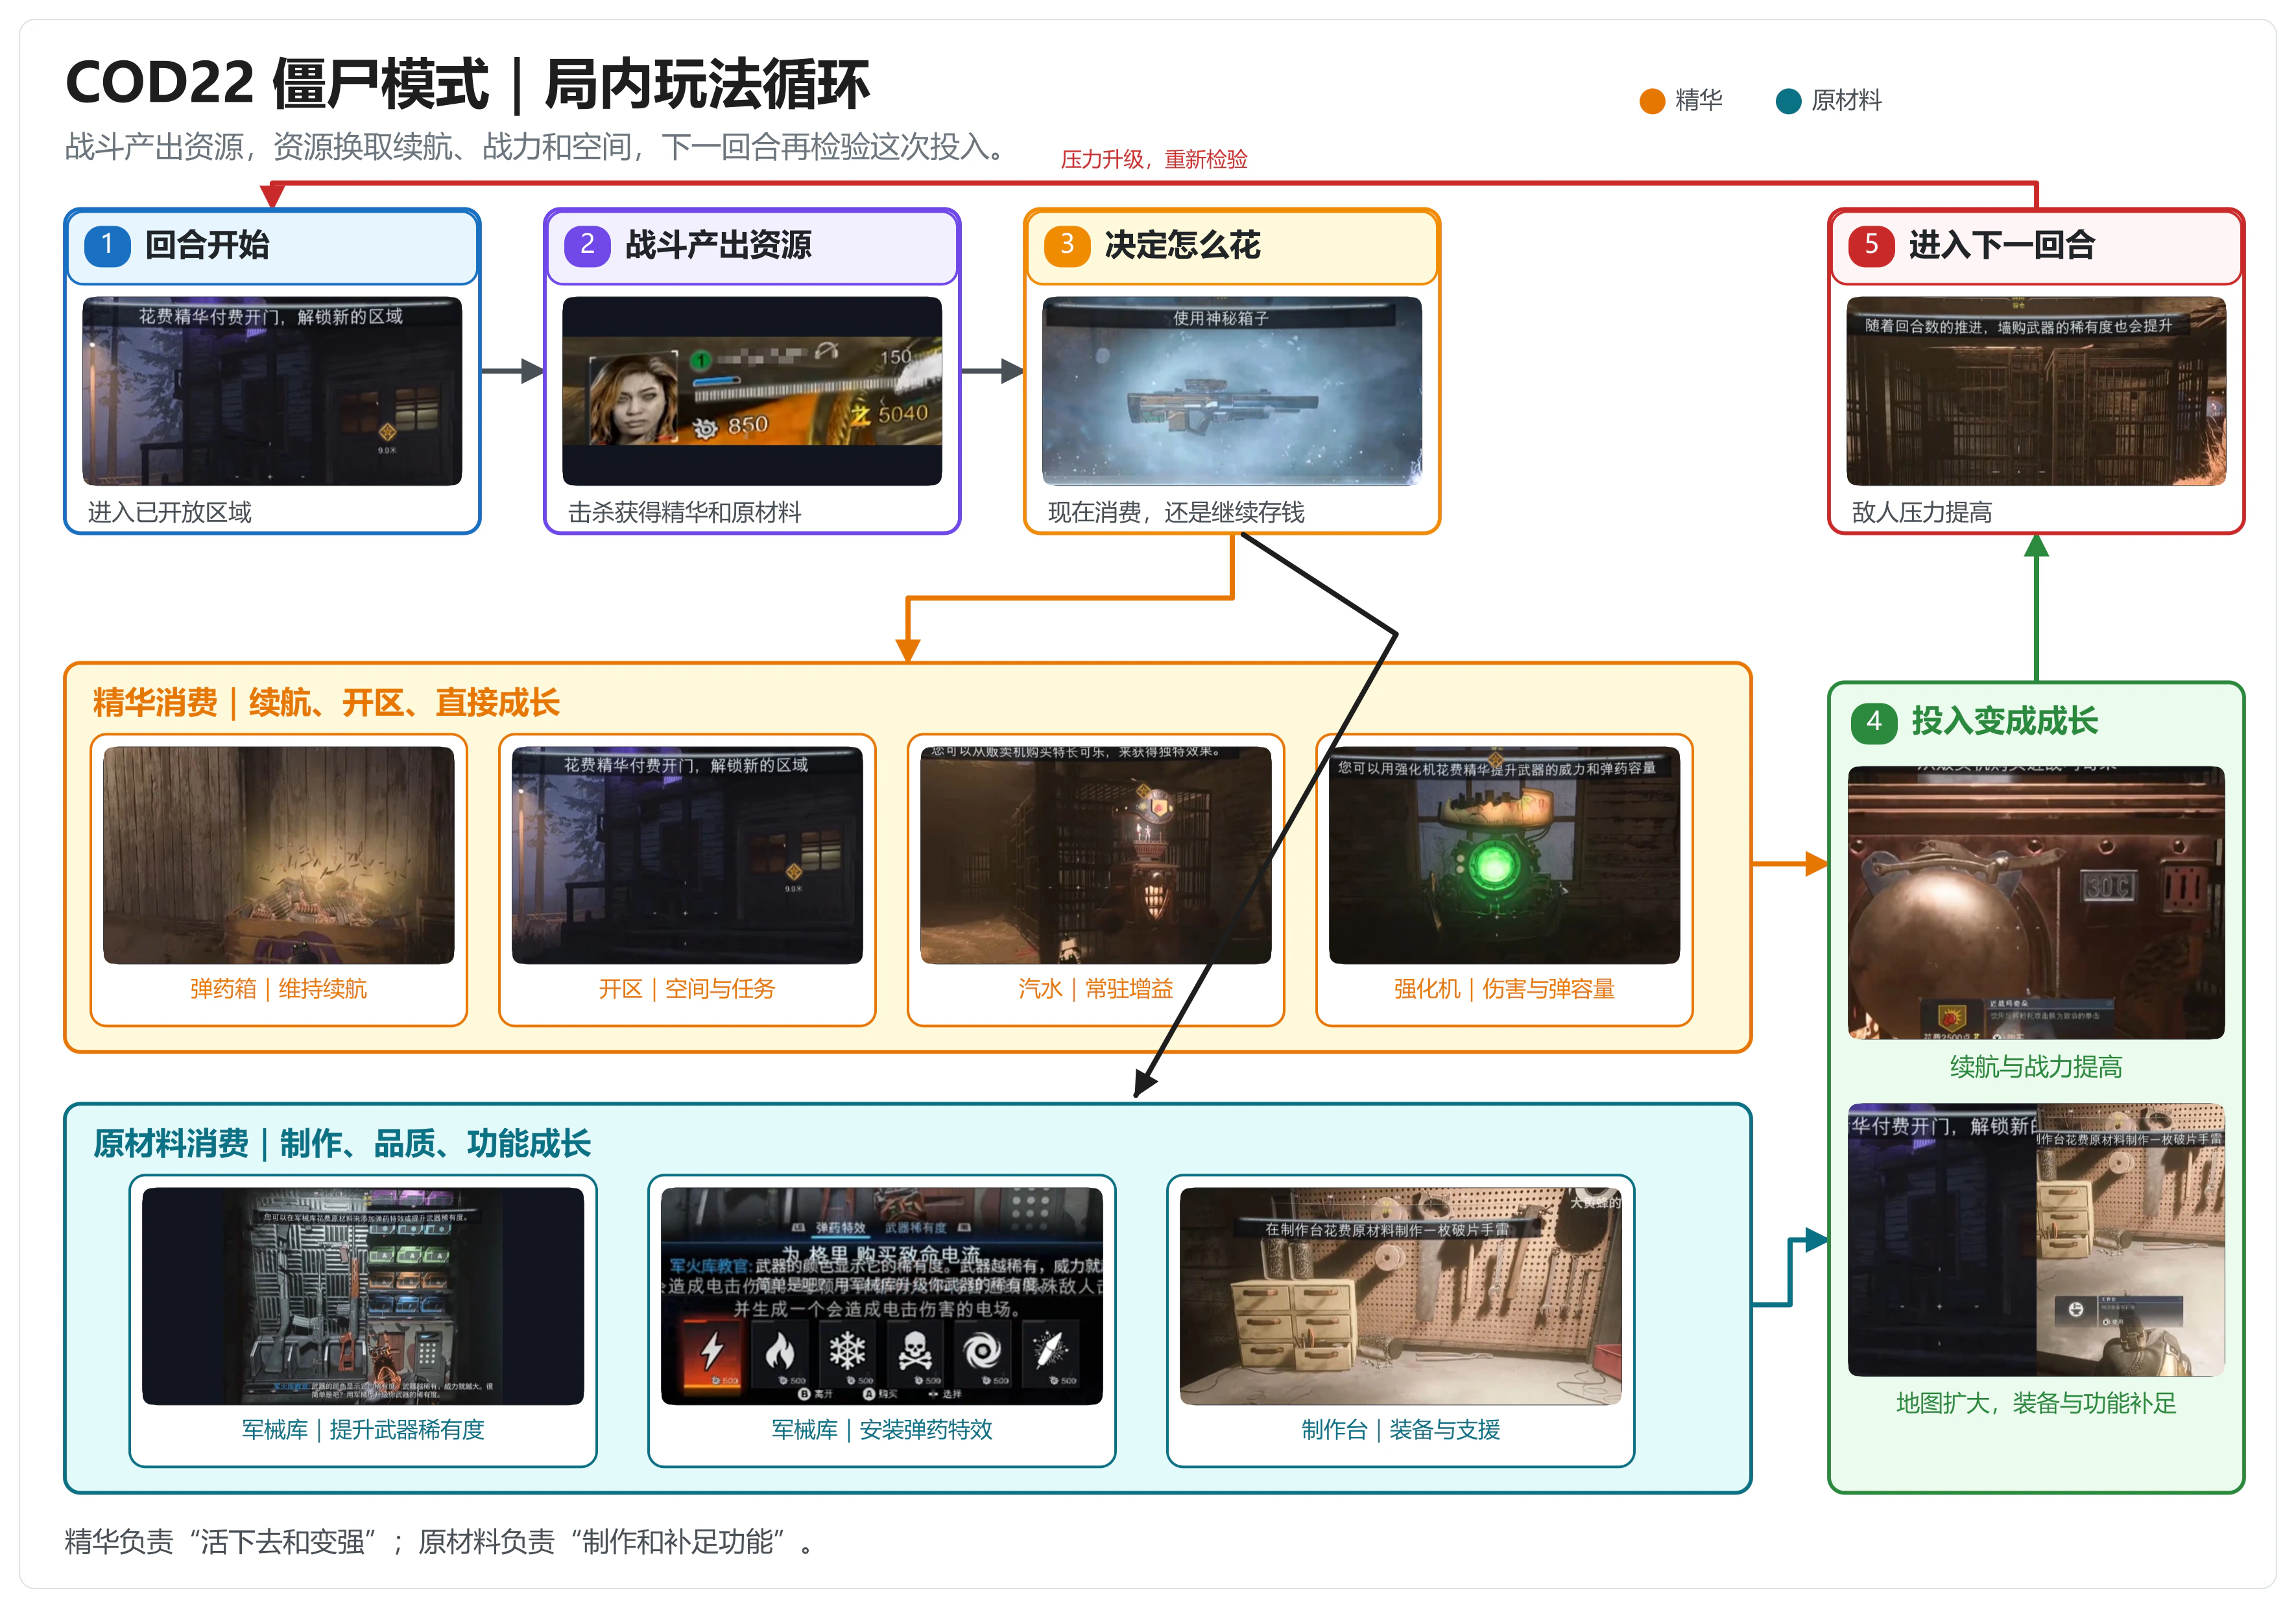Click the green player 1 badge
The height and width of the screenshot is (1608, 2296).
702,360
